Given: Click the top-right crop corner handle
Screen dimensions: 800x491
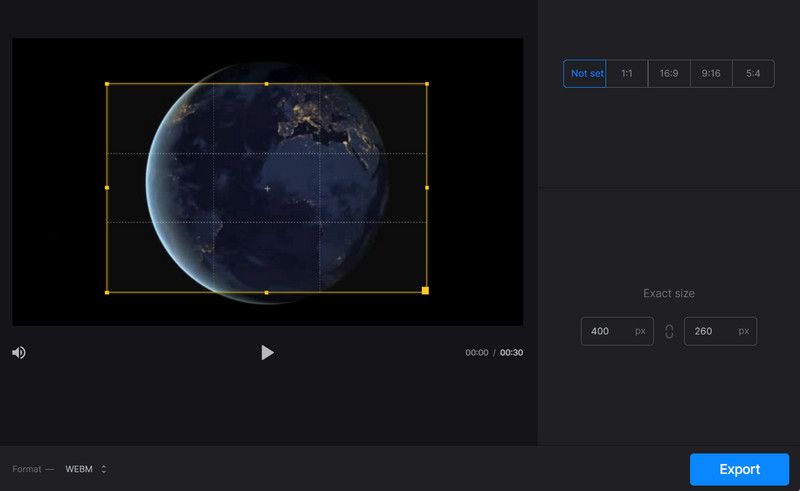Looking at the screenshot, I should click(427, 84).
